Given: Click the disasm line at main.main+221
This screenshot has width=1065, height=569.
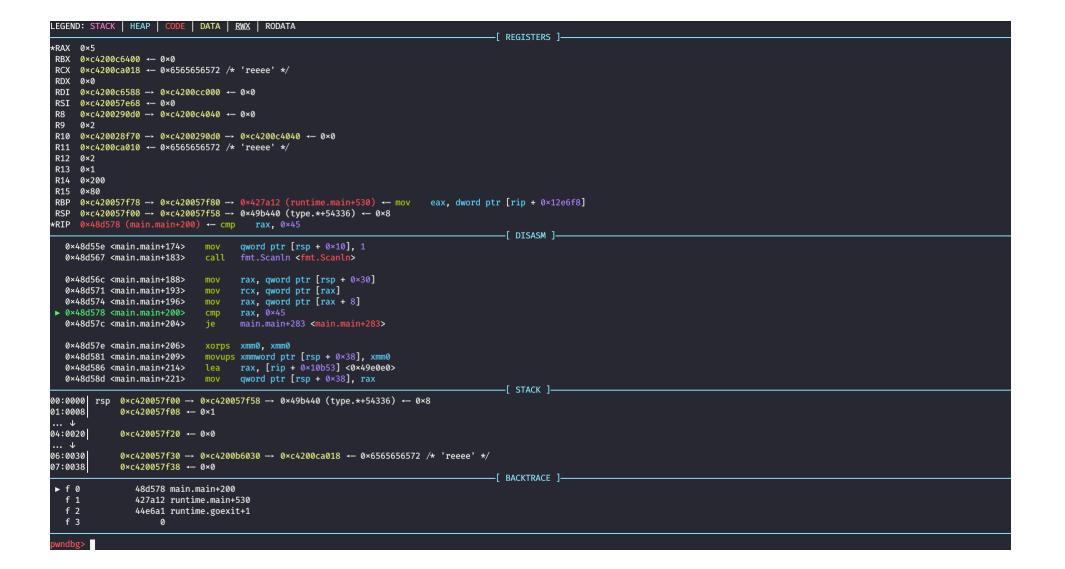Looking at the screenshot, I should pyautogui.click(x=220, y=379).
